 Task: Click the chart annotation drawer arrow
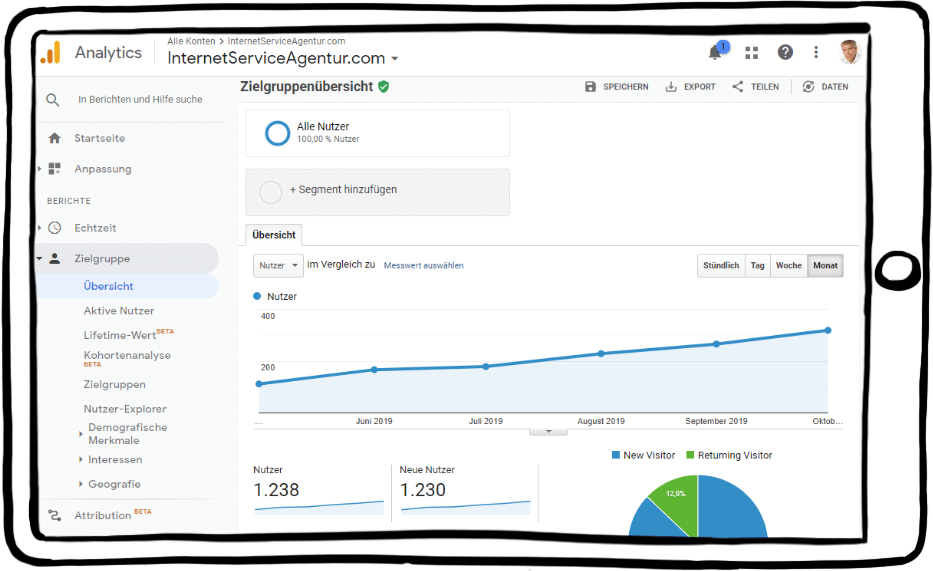click(548, 432)
